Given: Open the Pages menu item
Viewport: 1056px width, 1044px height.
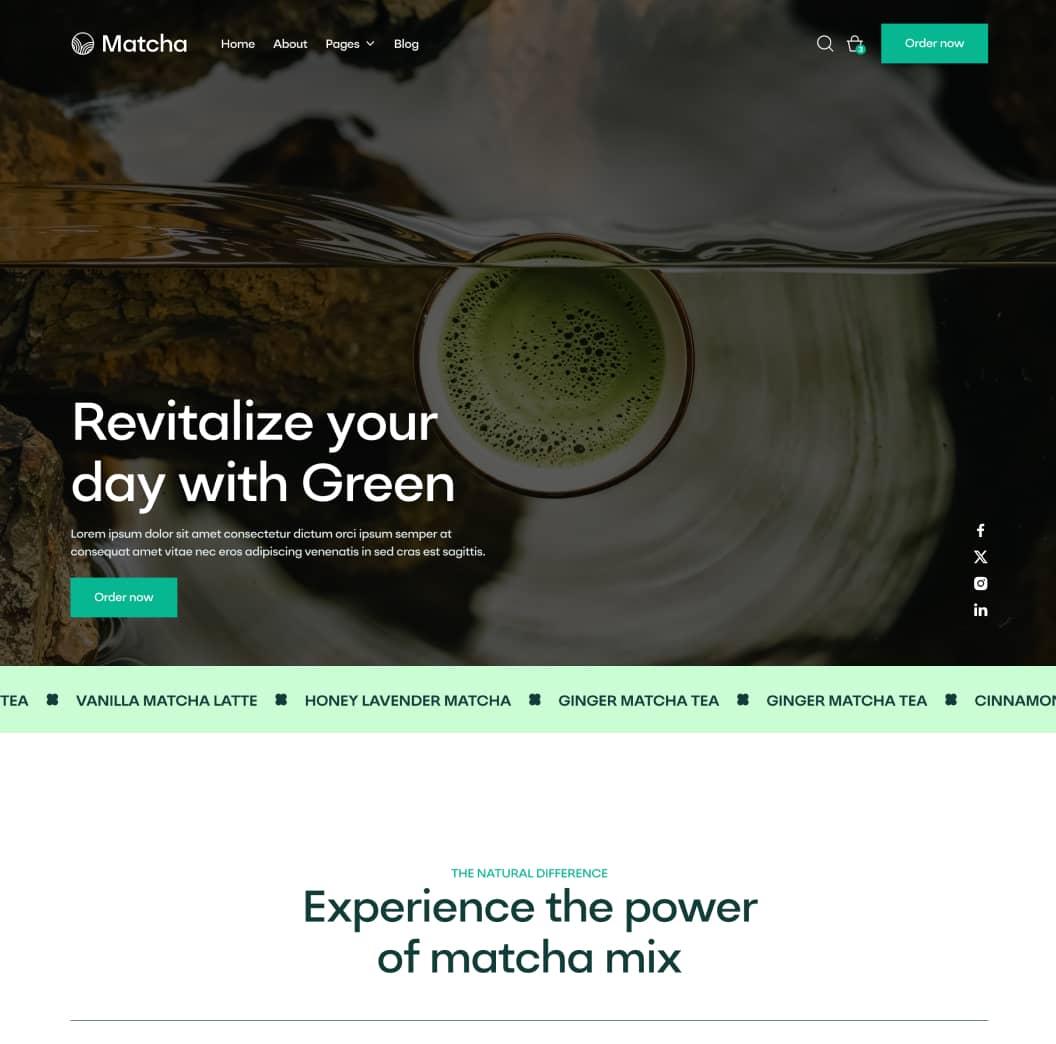Looking at the screenshot, I should click(x=342, y=44).
